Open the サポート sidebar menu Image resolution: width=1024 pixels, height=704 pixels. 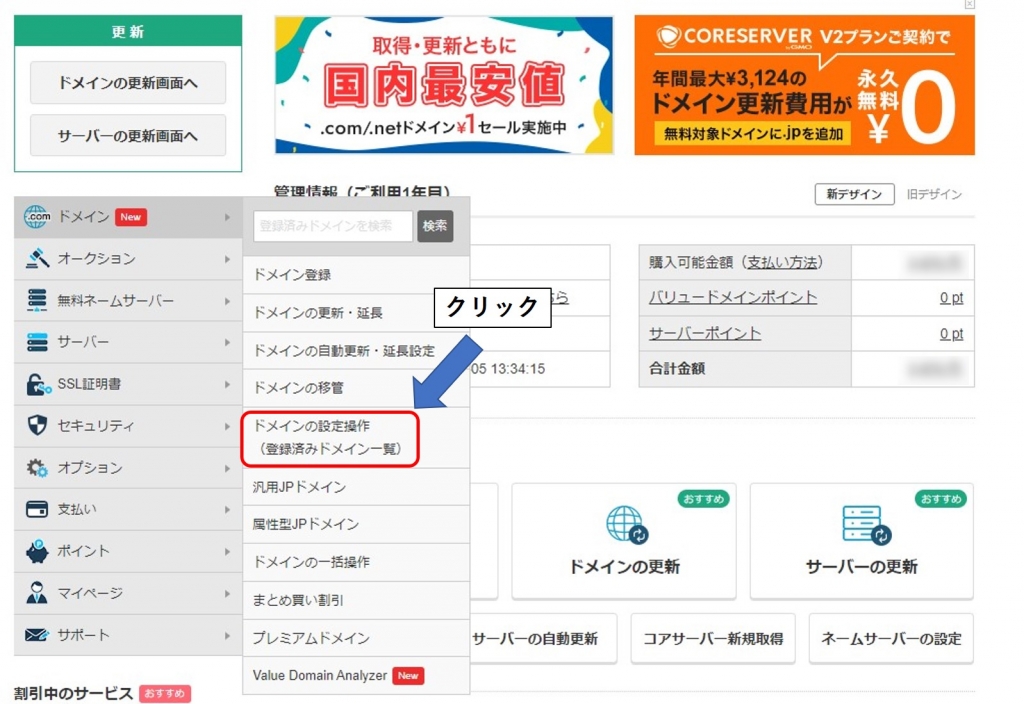click(x=128, y=635)
